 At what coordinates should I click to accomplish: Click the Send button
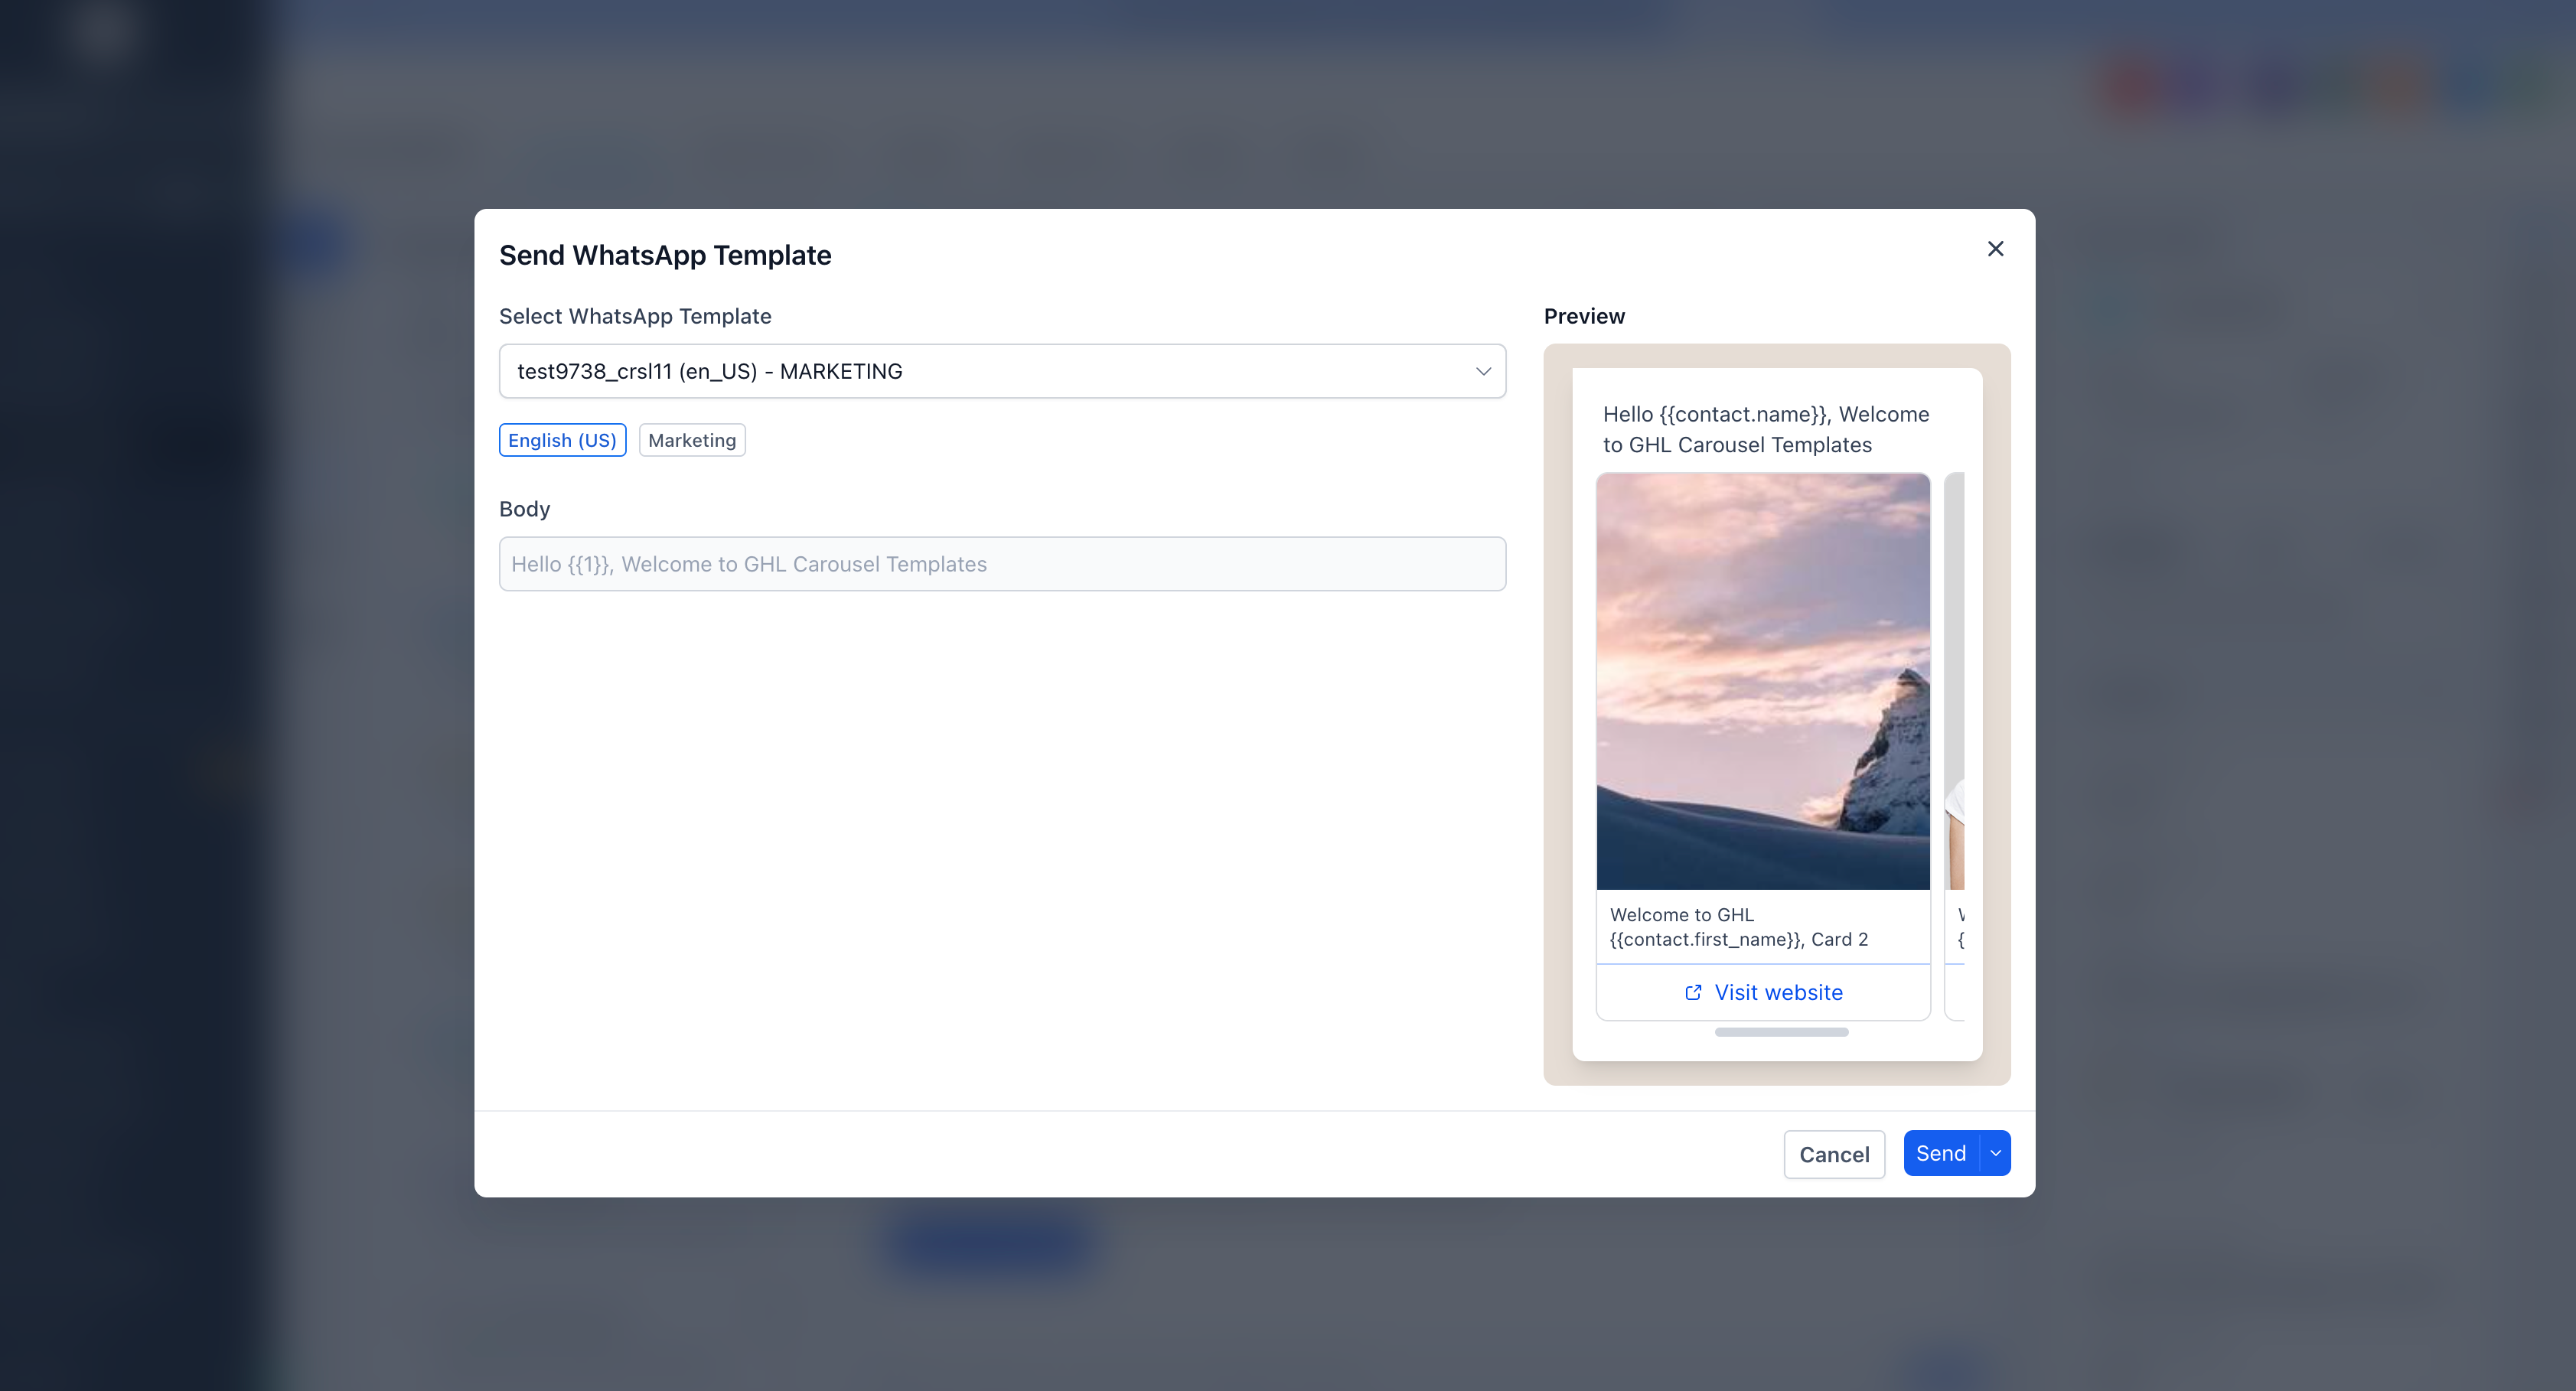coord(1941,1153)
